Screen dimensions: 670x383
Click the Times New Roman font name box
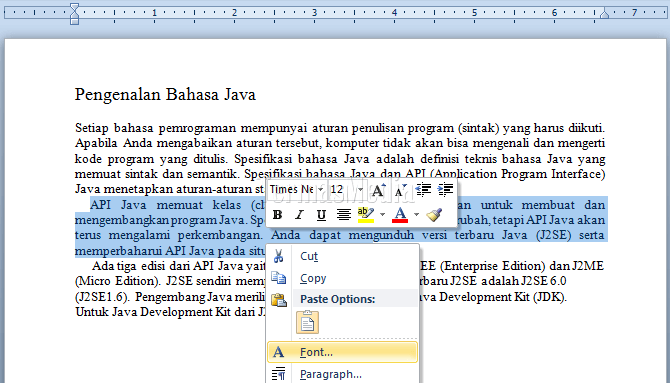pyautogui.click(x=292, y=189)
